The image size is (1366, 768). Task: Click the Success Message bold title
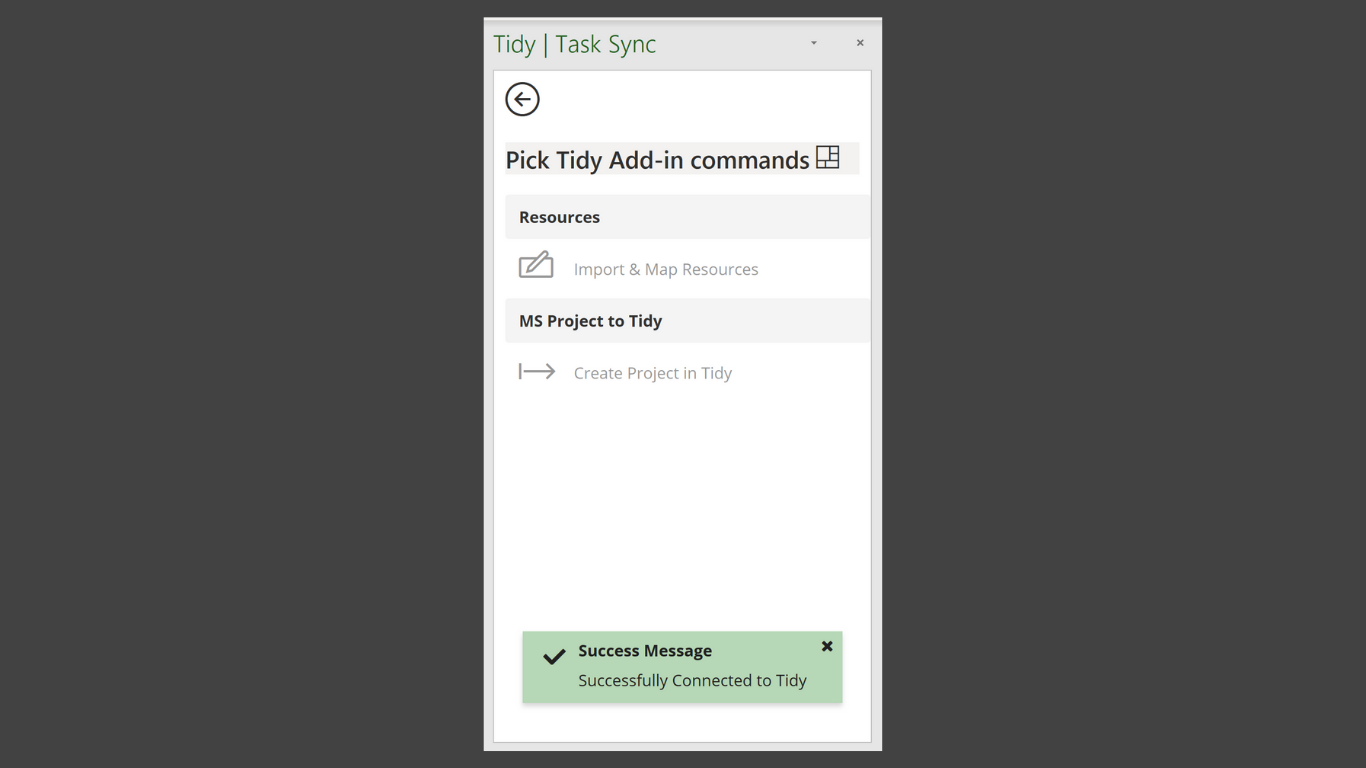[645, 651]
